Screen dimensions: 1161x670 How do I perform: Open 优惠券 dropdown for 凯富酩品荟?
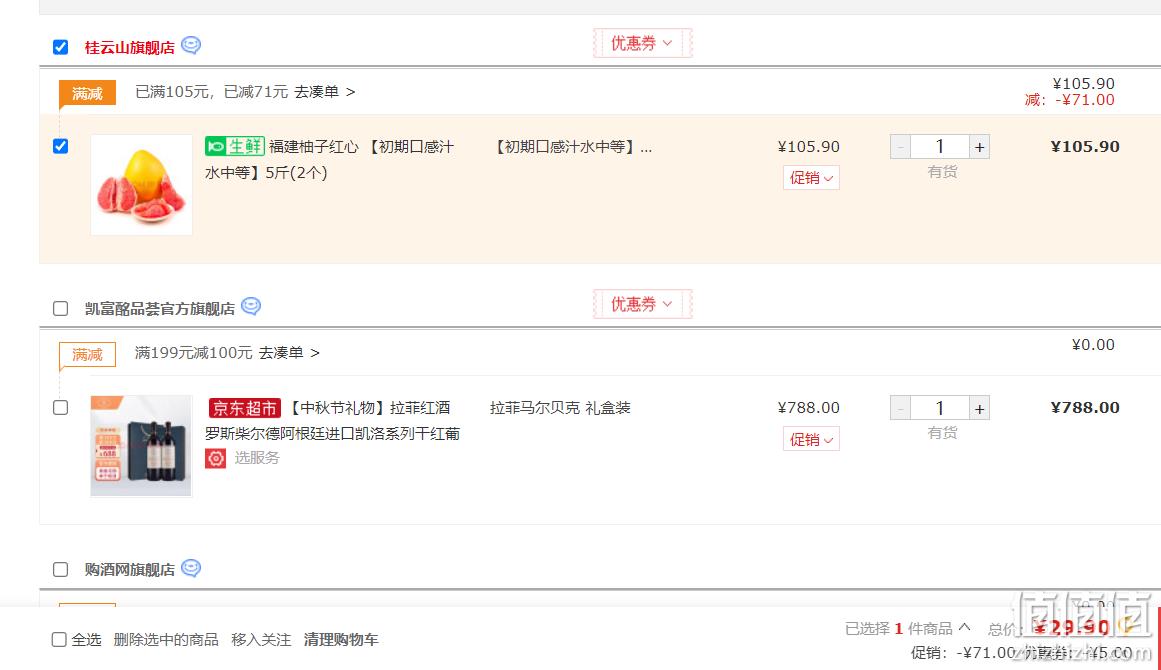pyautogui.click(x=642, y=304)
